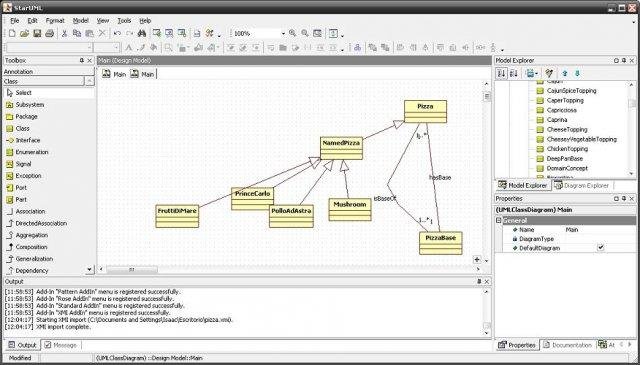Expand the Annotation toolbox category
The width and height of the screenshot is (640, 365).
pyautogui.click(x=49, y=71)
